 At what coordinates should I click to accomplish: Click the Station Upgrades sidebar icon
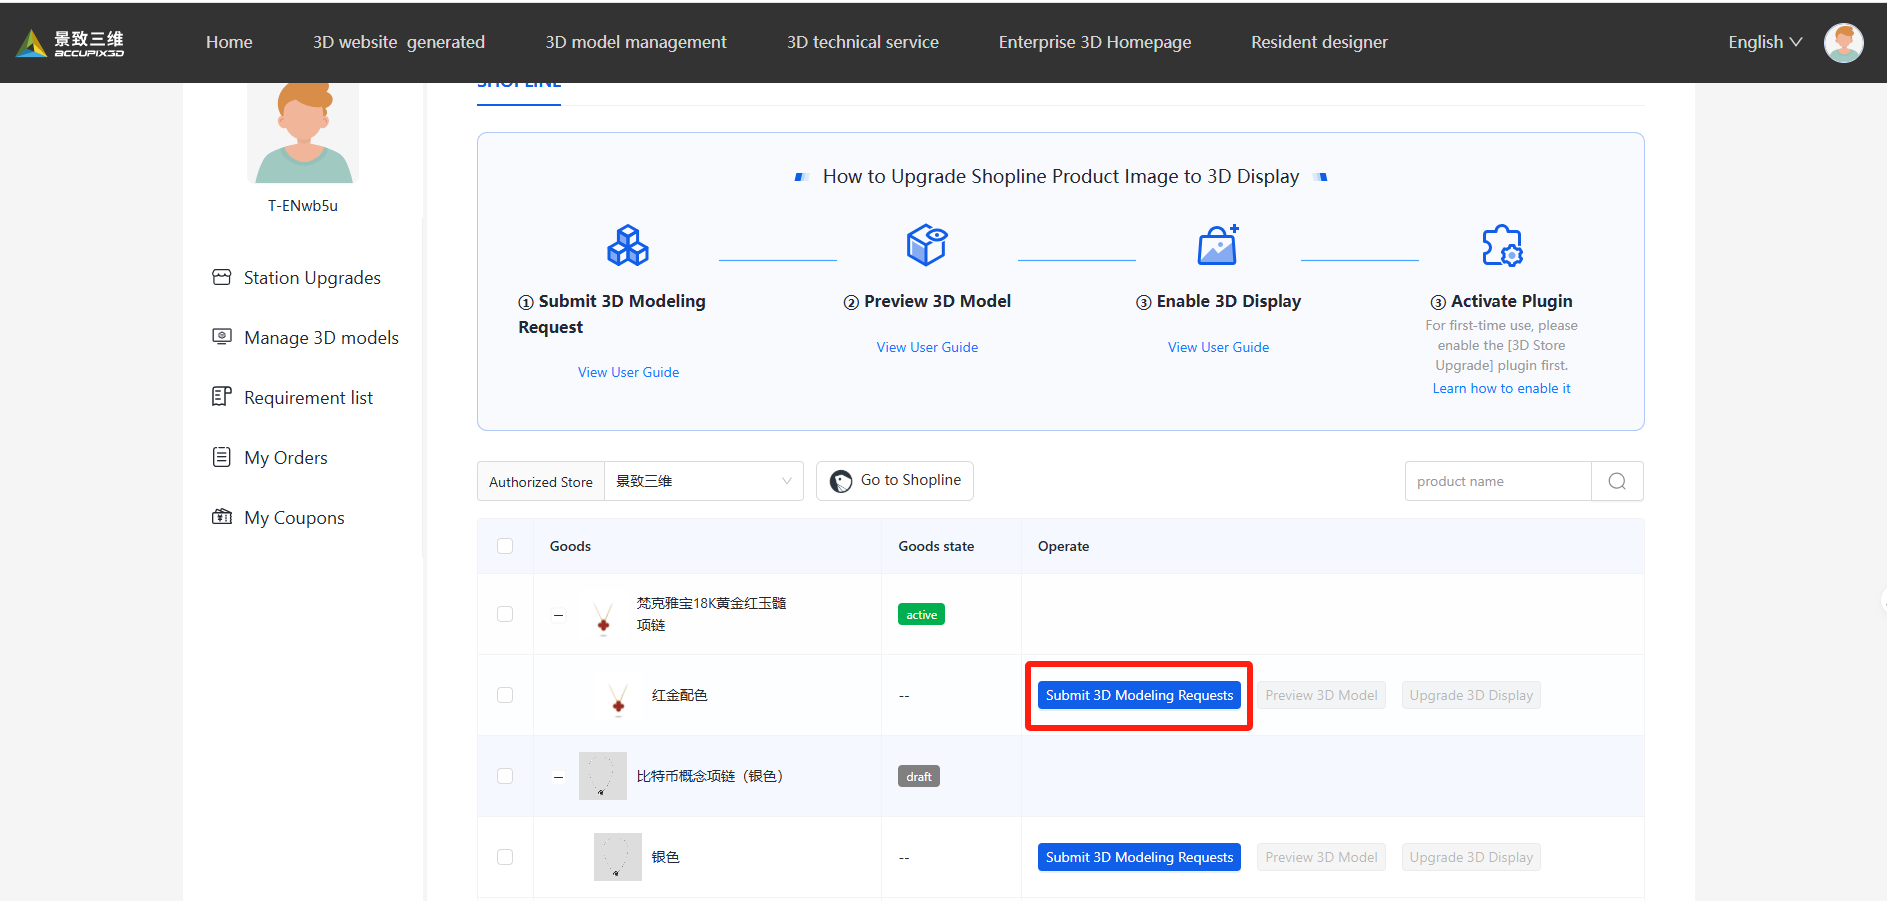(x=222, y=277)
